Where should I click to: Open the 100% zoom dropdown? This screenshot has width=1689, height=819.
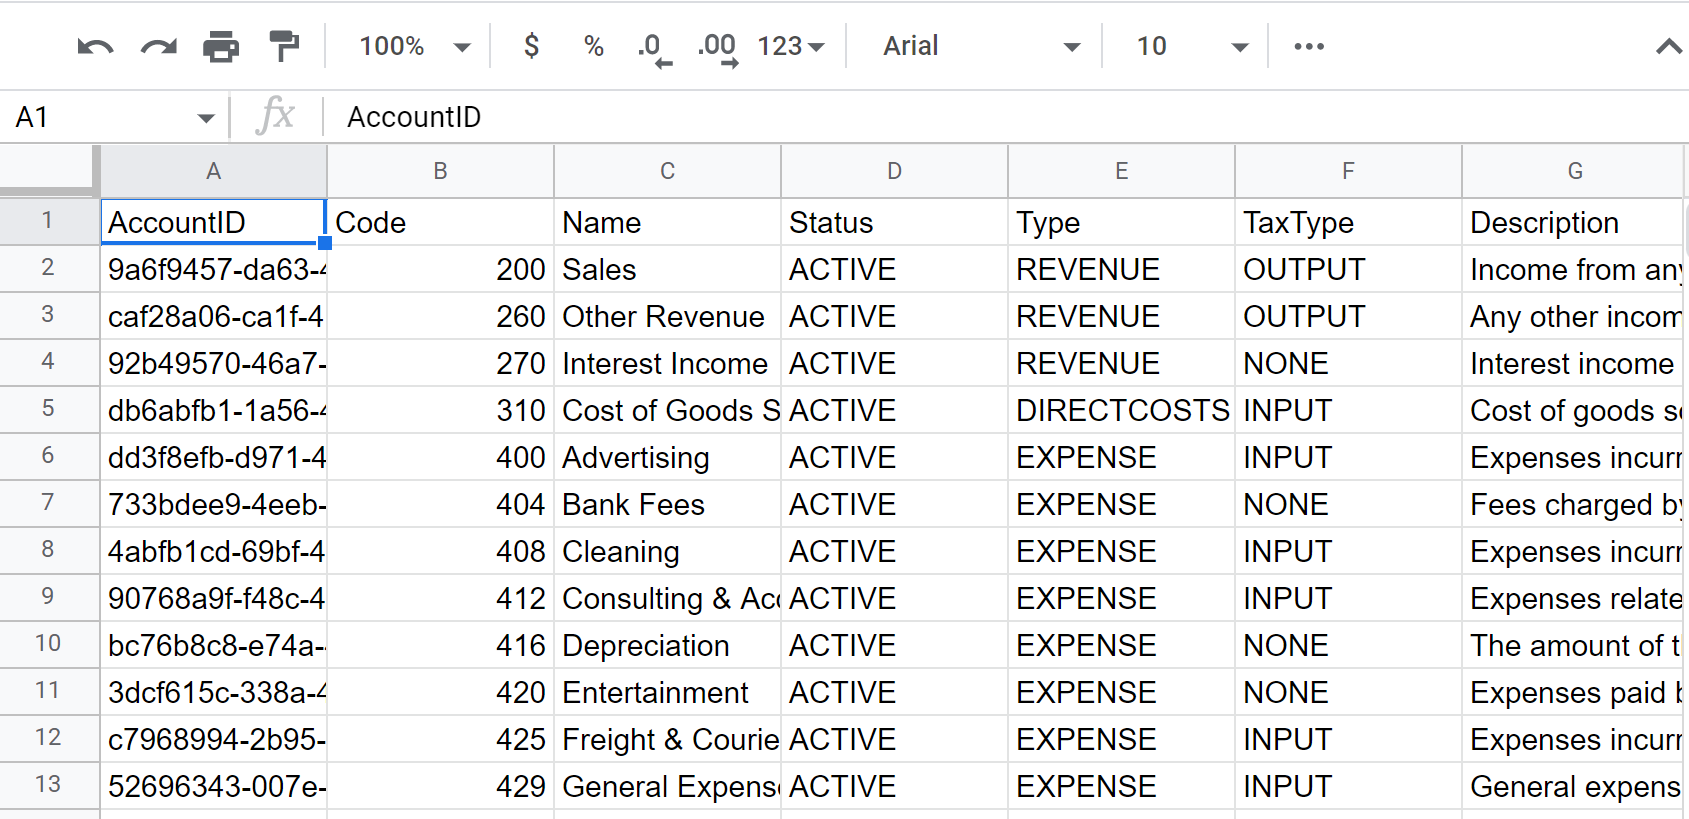[x=414, y=46]
